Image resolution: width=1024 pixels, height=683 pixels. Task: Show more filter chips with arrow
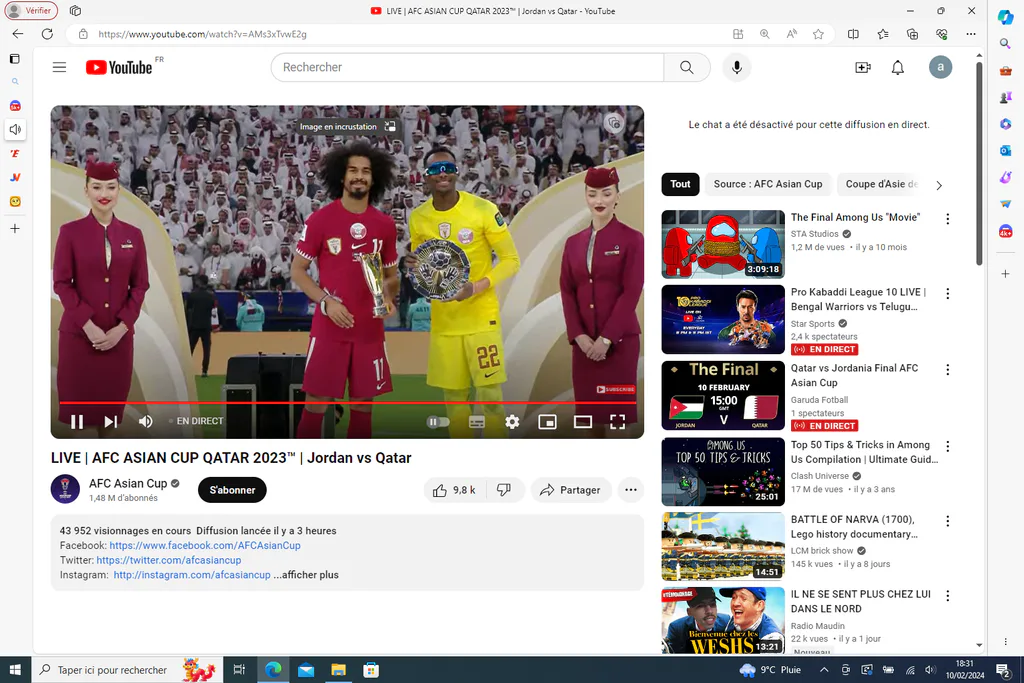pyautogui.click(x=938, y=185)
